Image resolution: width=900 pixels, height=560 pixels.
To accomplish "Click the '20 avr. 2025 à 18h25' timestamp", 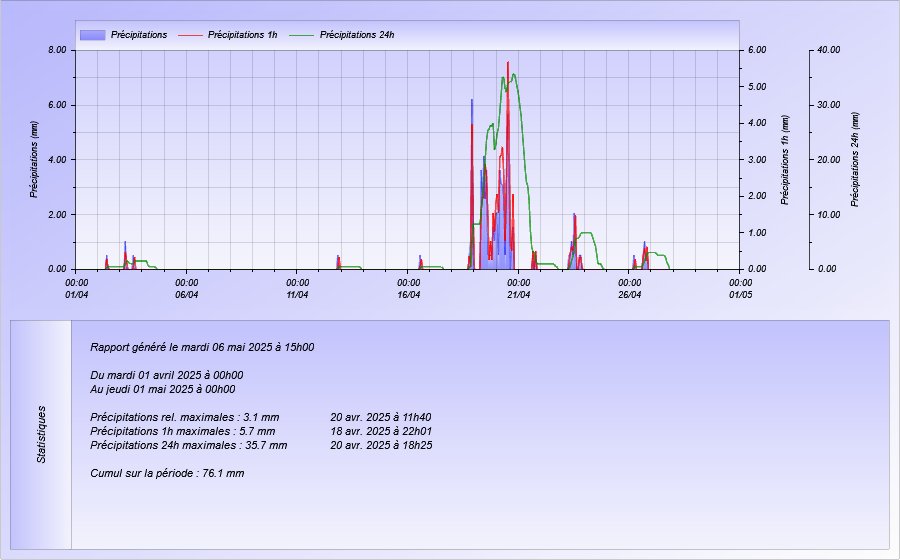I will pyautogui.click(x=381, y=445).
